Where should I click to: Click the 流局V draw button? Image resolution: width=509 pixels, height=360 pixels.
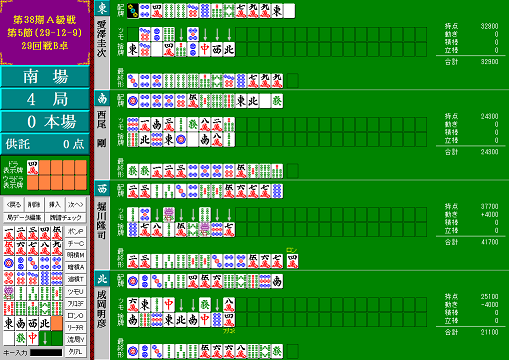coord(76,339)
